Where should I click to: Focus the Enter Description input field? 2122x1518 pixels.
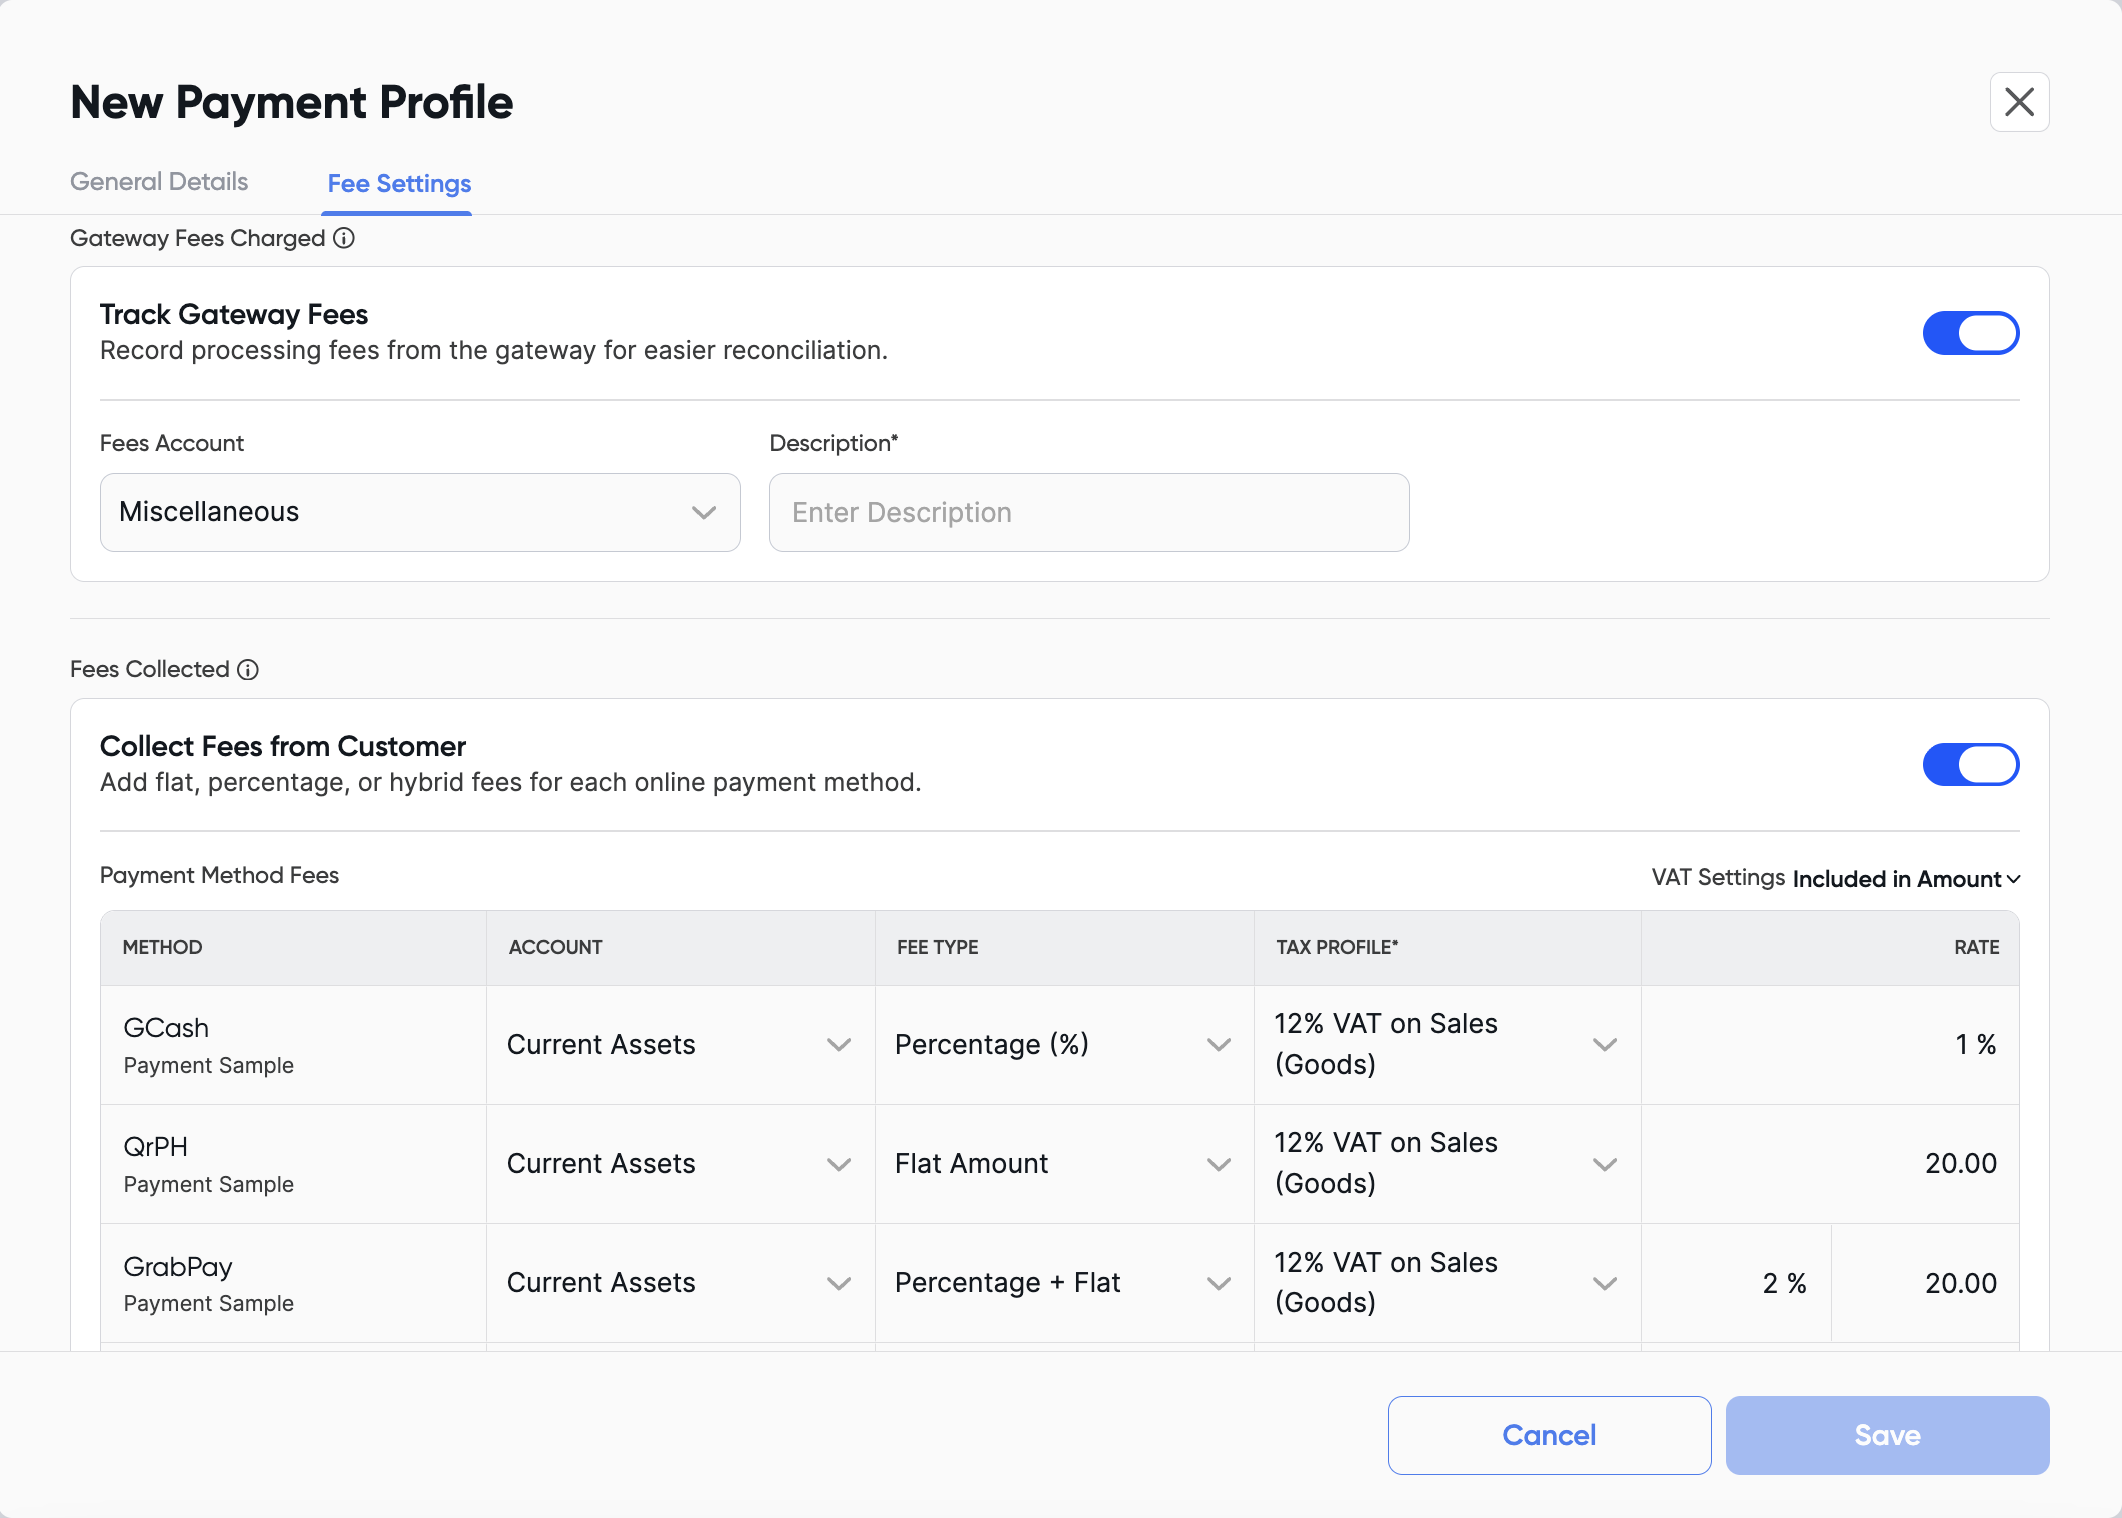[x=1089, y=512]
